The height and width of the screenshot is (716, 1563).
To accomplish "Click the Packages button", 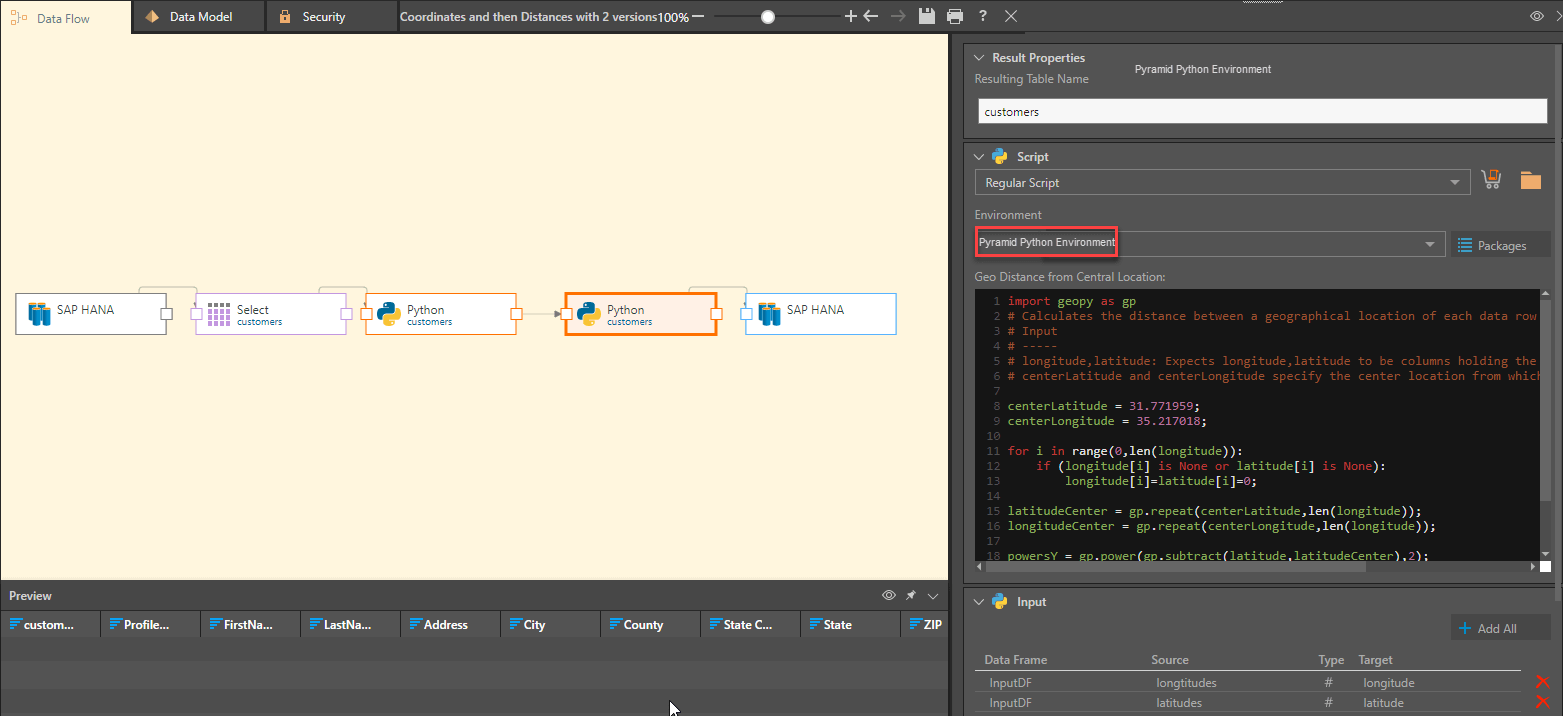I will pyautogui.click(x=1501, y=245).
